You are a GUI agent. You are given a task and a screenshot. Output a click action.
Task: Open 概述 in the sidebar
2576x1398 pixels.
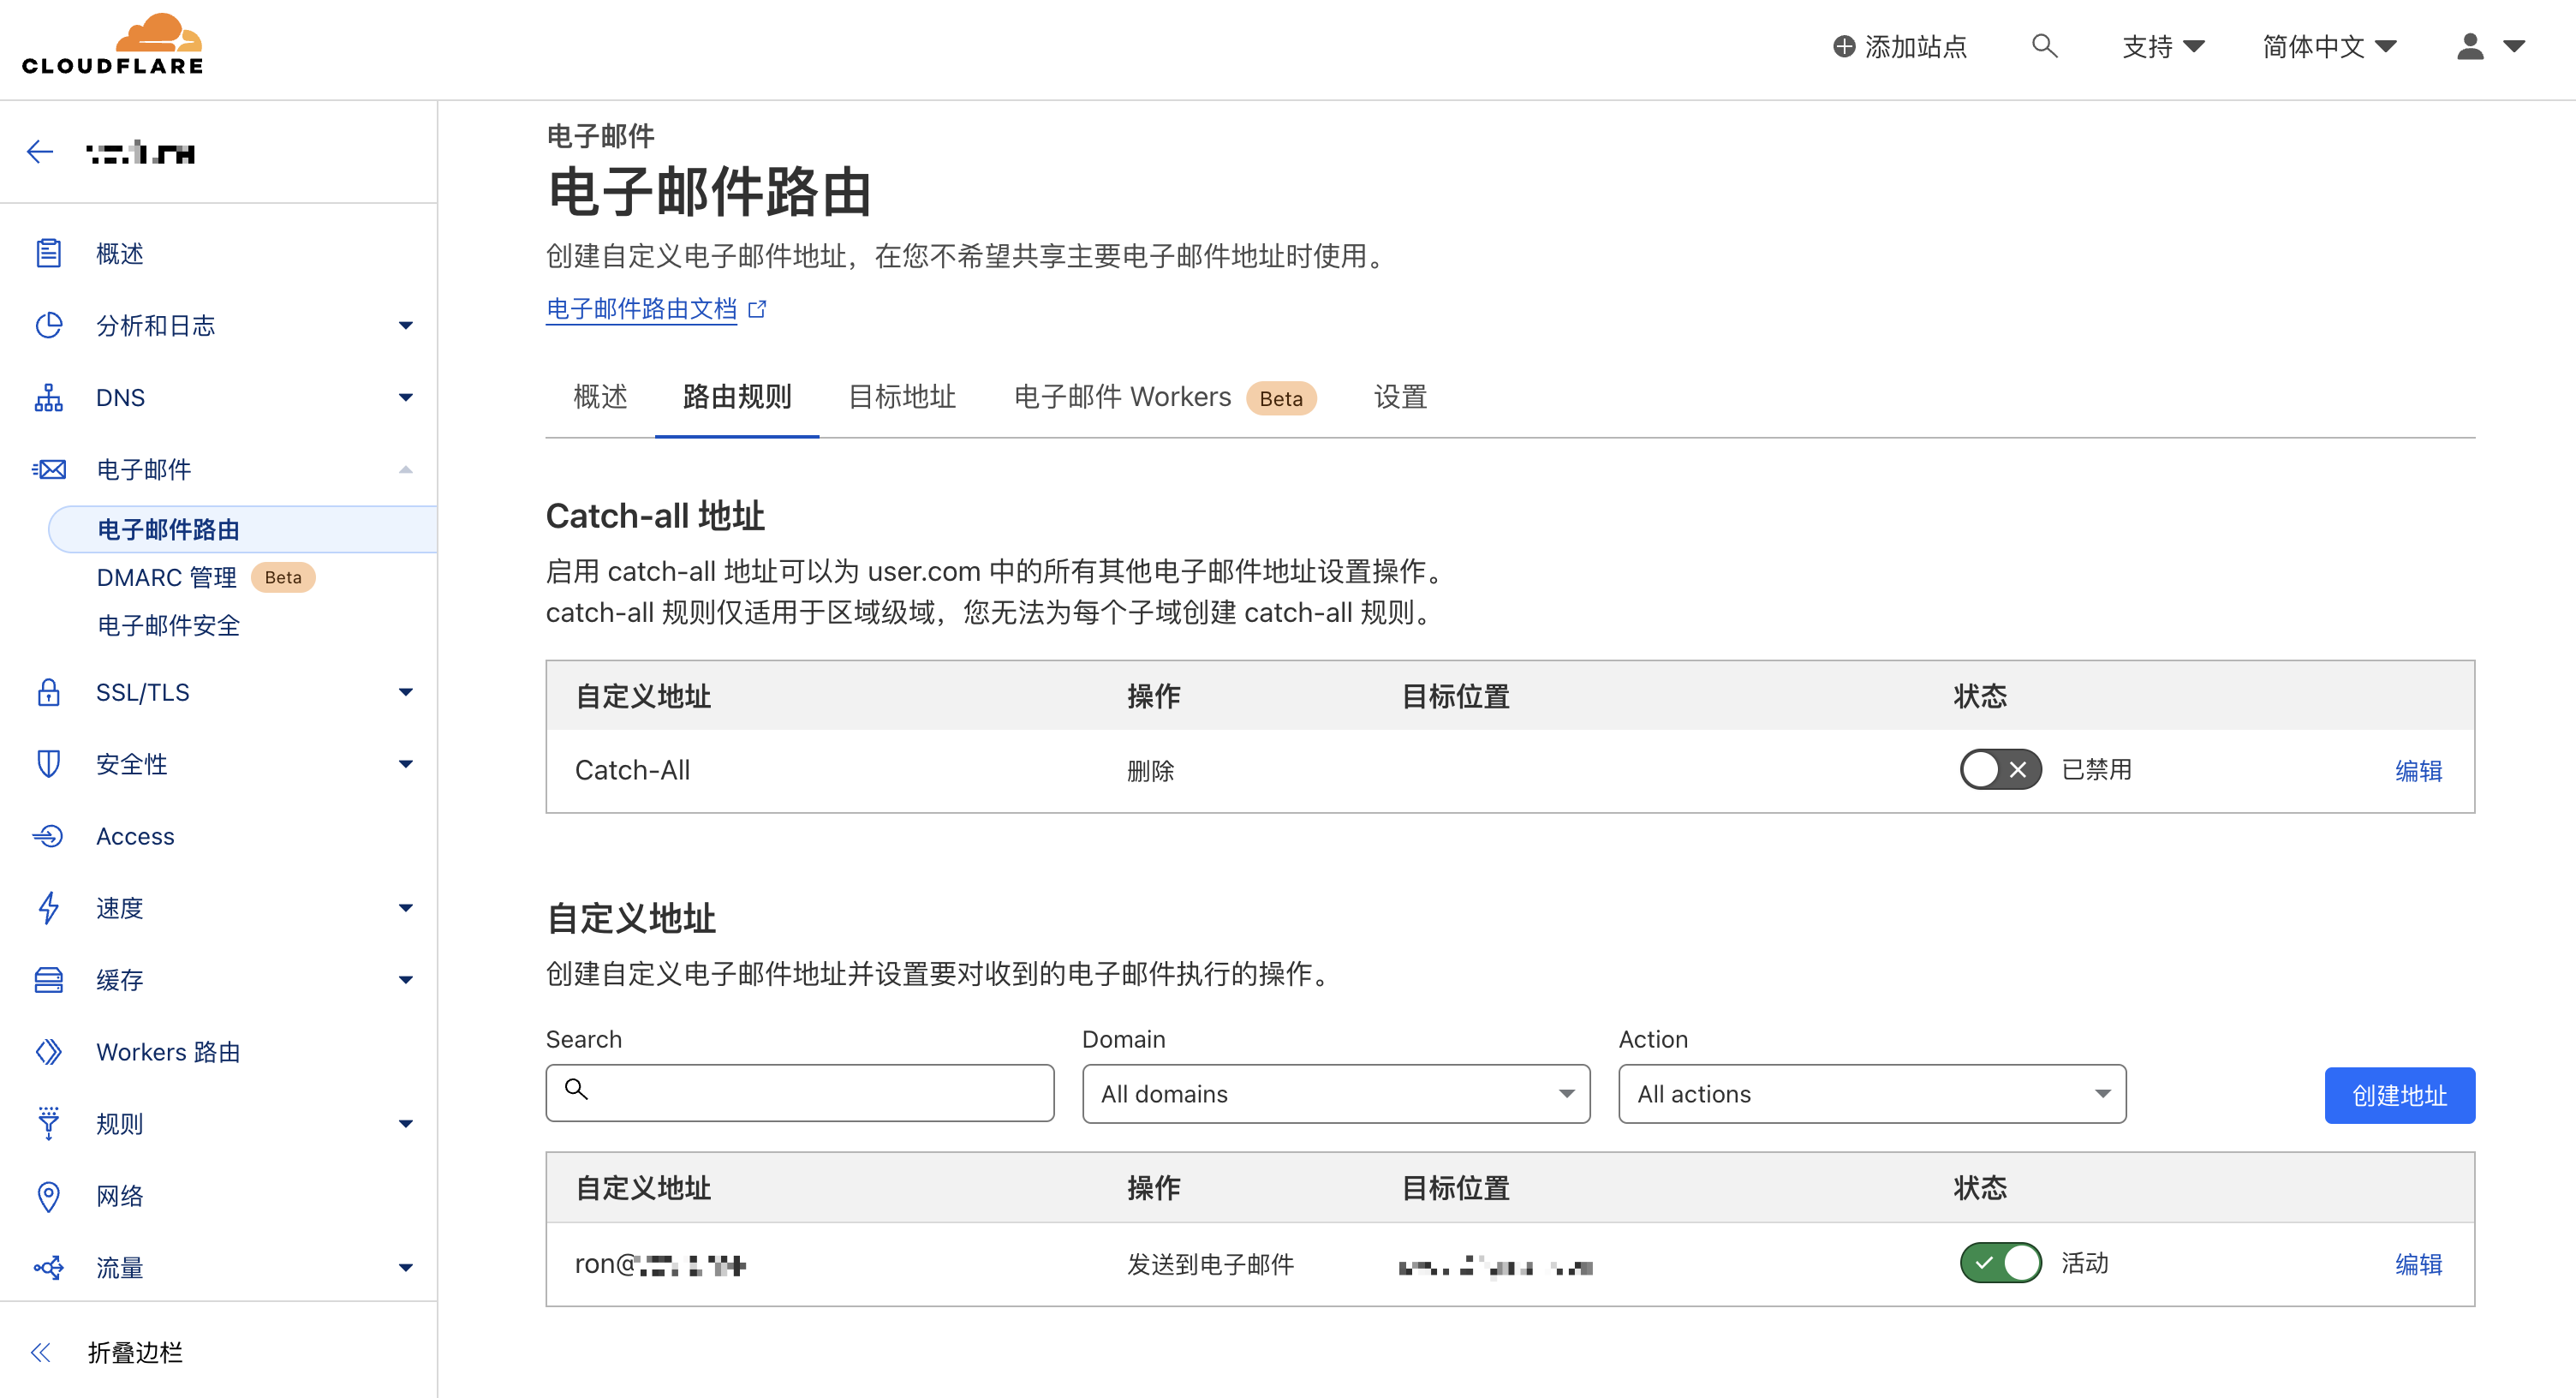click(x=120, y=253)
